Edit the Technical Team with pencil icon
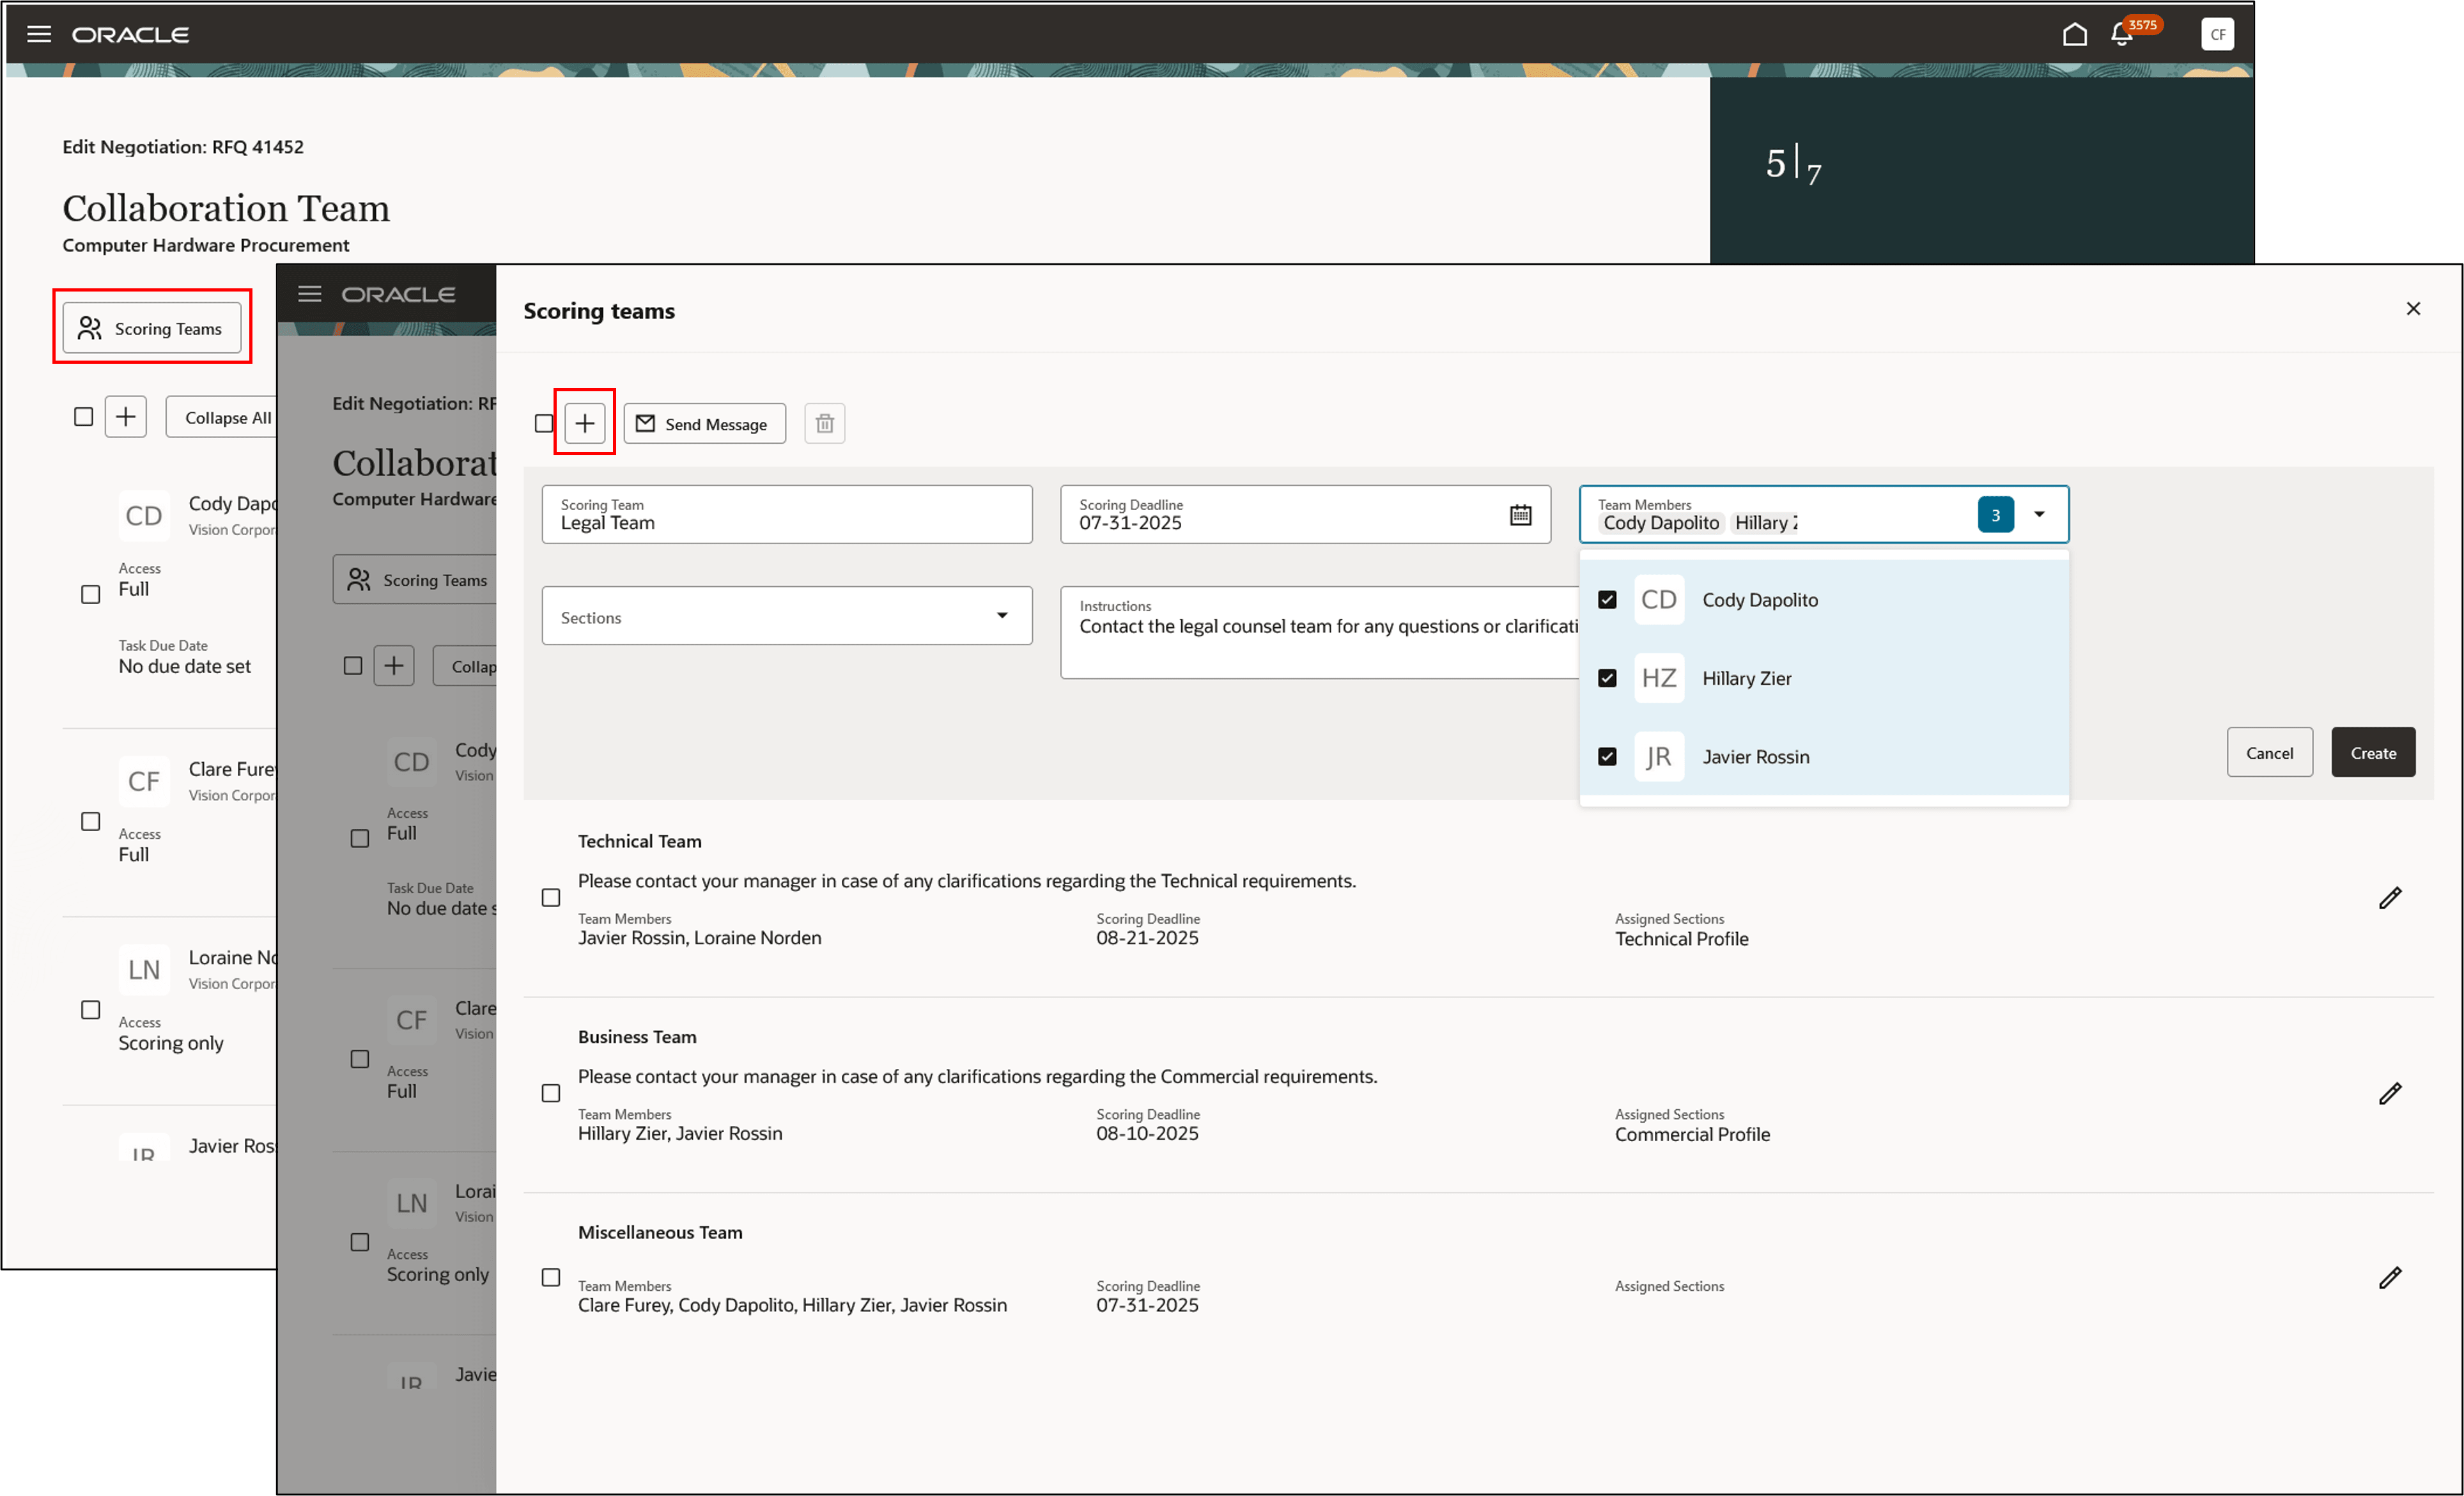 (x=2389, y=898)
